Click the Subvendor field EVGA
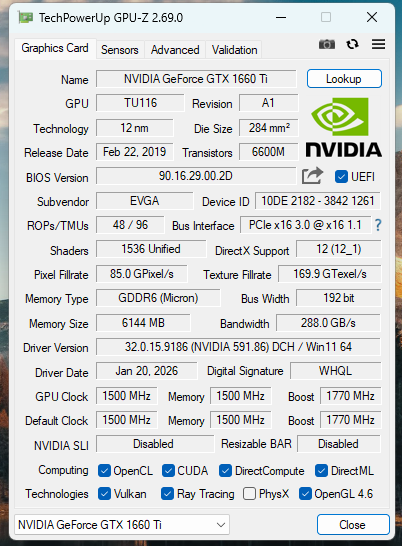Image resolution: width=402 pixels, height=546 pixels. (145, 201)
